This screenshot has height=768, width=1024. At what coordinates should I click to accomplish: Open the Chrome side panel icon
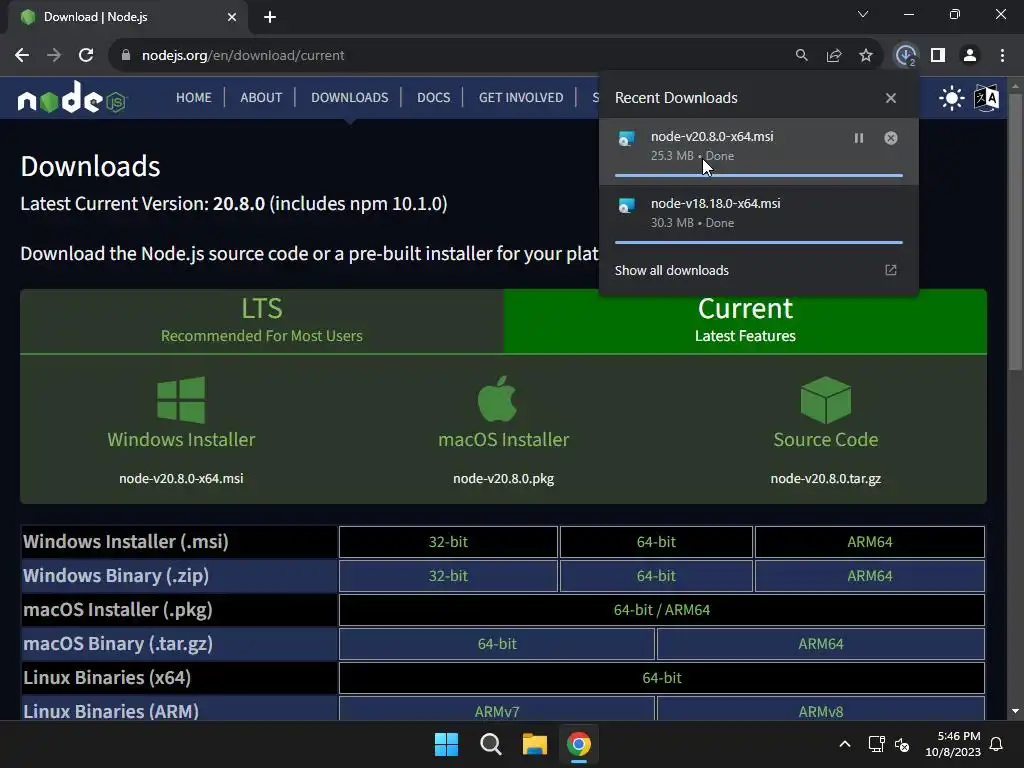[x=938, y=56]
